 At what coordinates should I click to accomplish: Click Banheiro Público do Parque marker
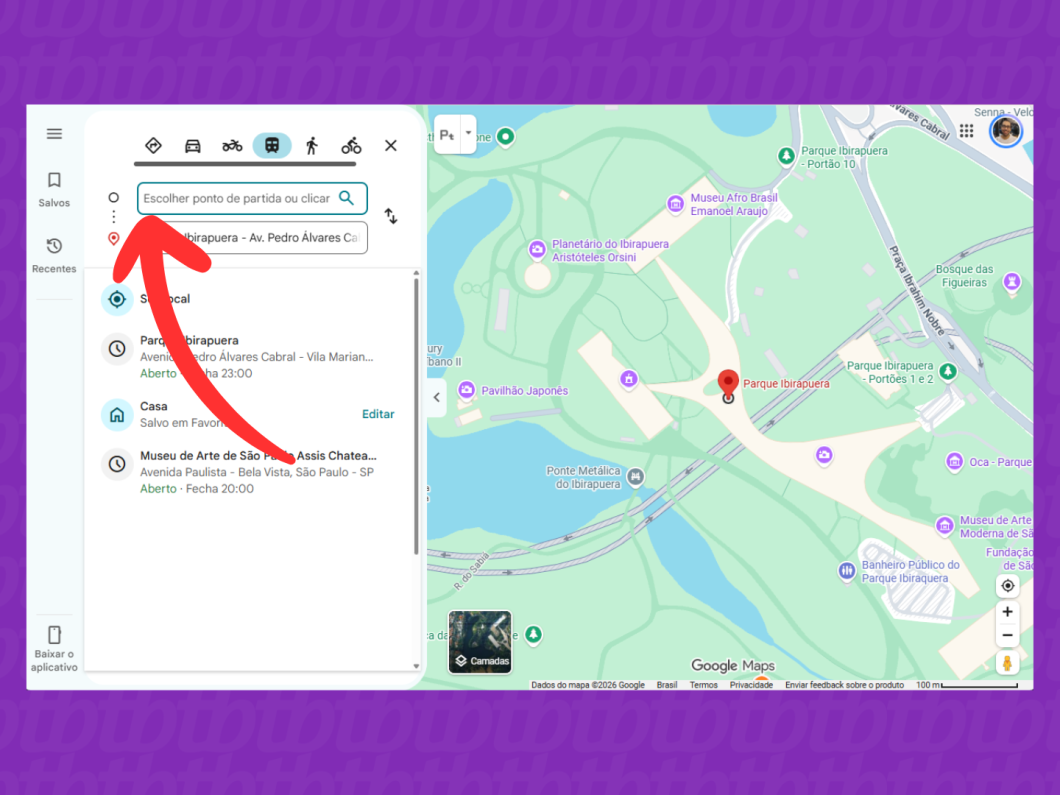click(847, 571)
